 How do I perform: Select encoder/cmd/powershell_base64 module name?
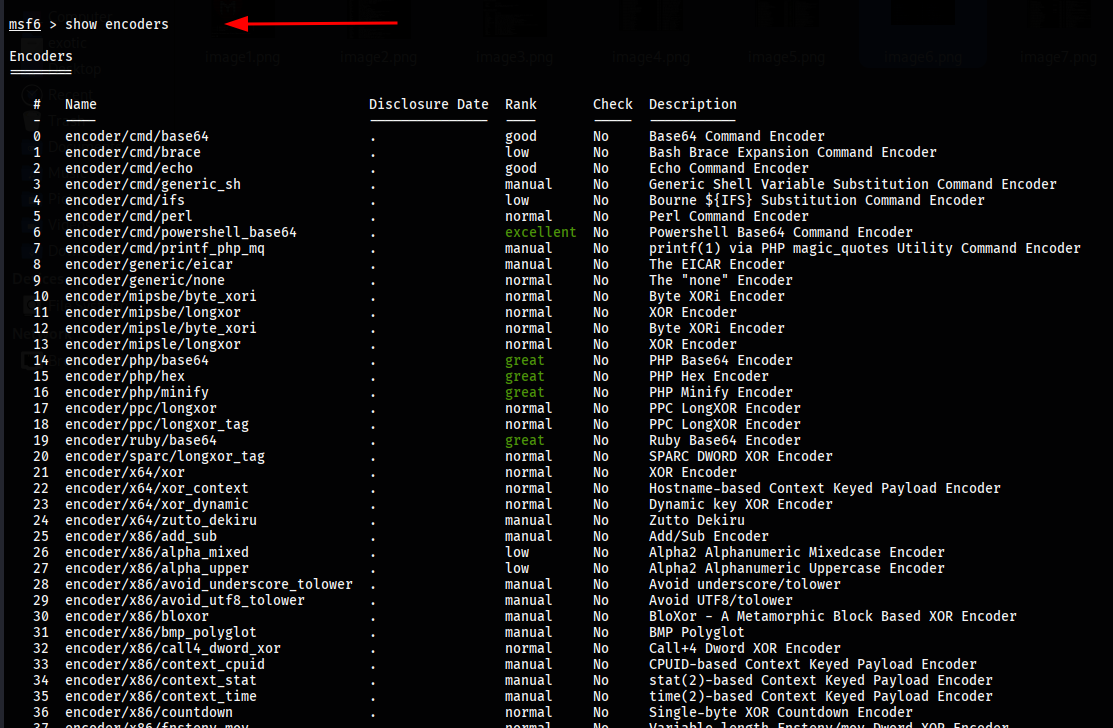pos(181,232)
